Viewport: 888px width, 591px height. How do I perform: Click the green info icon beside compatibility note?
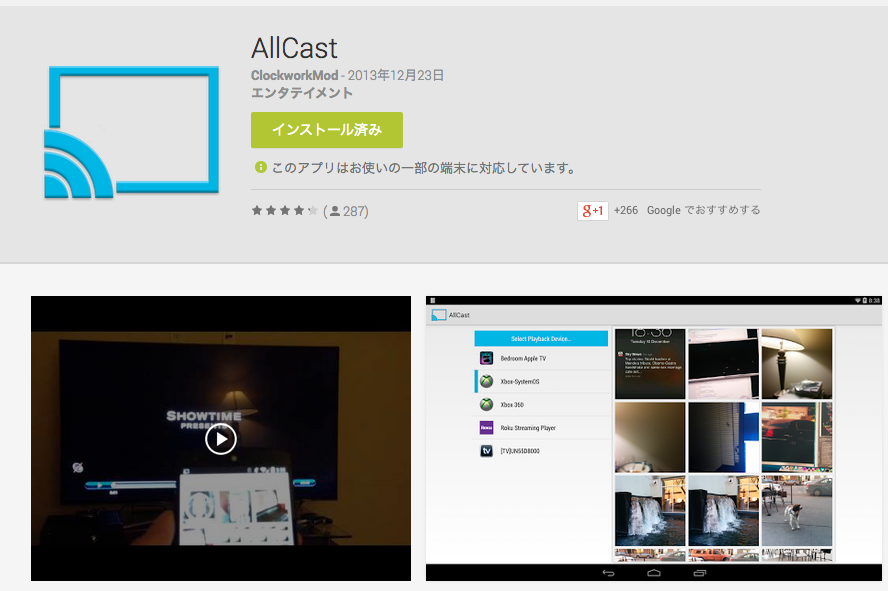[x=261, y=167]
